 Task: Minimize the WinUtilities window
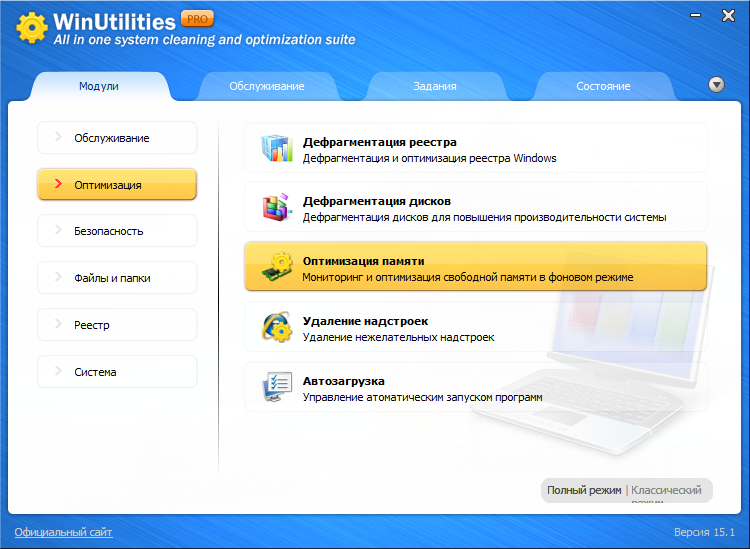point(696,15)
